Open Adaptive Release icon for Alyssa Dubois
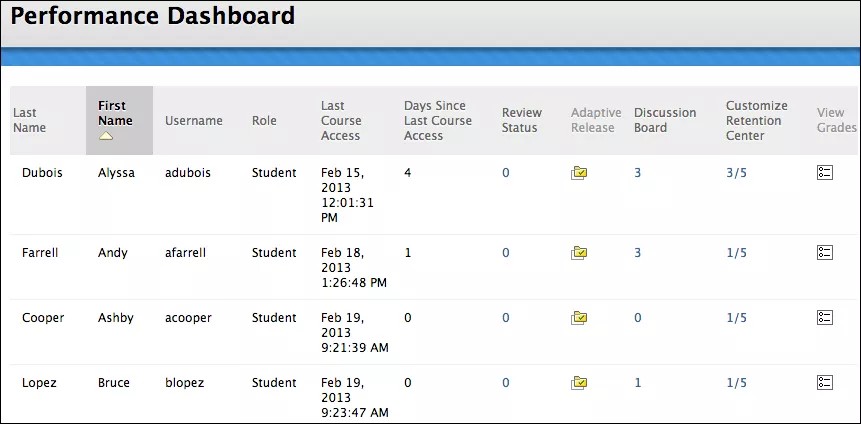 [579, 173]
